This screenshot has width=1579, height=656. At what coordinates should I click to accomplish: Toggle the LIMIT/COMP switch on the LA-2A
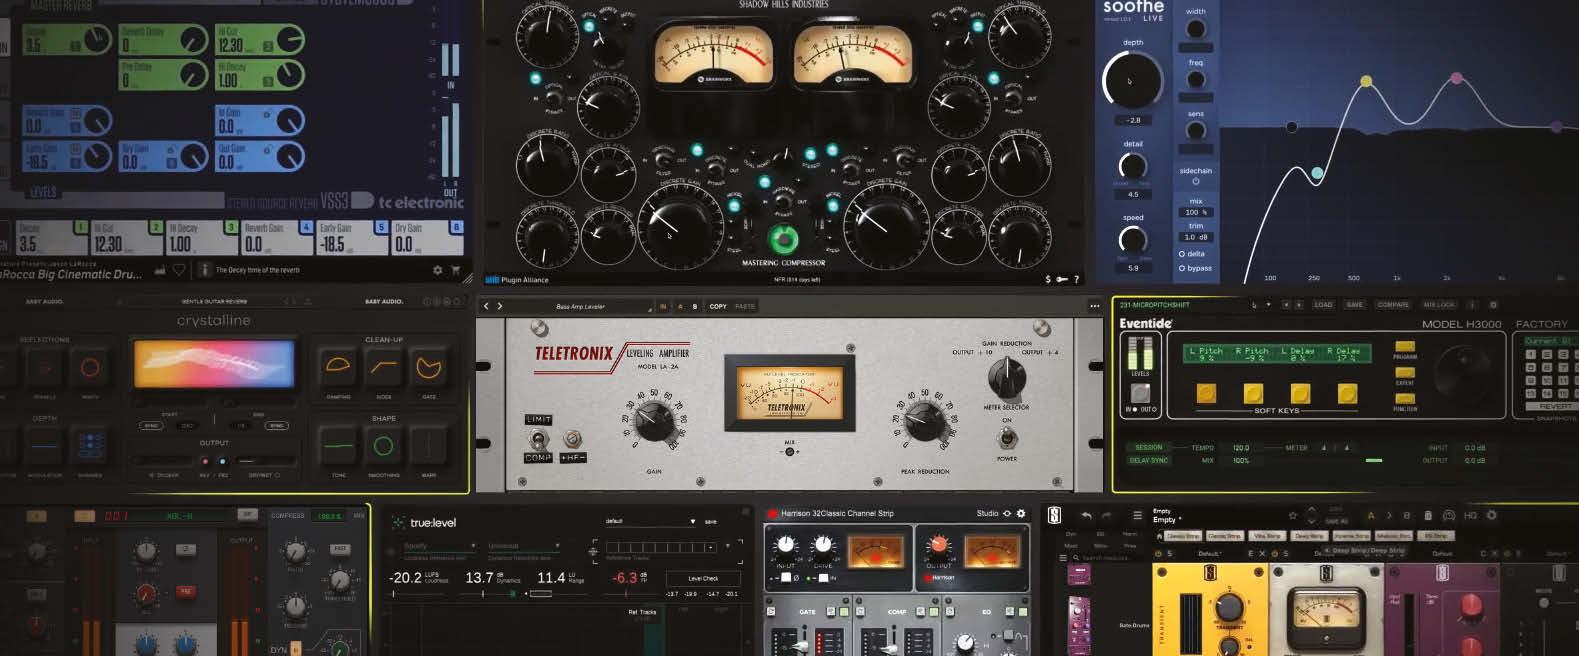tap(539, 438)
